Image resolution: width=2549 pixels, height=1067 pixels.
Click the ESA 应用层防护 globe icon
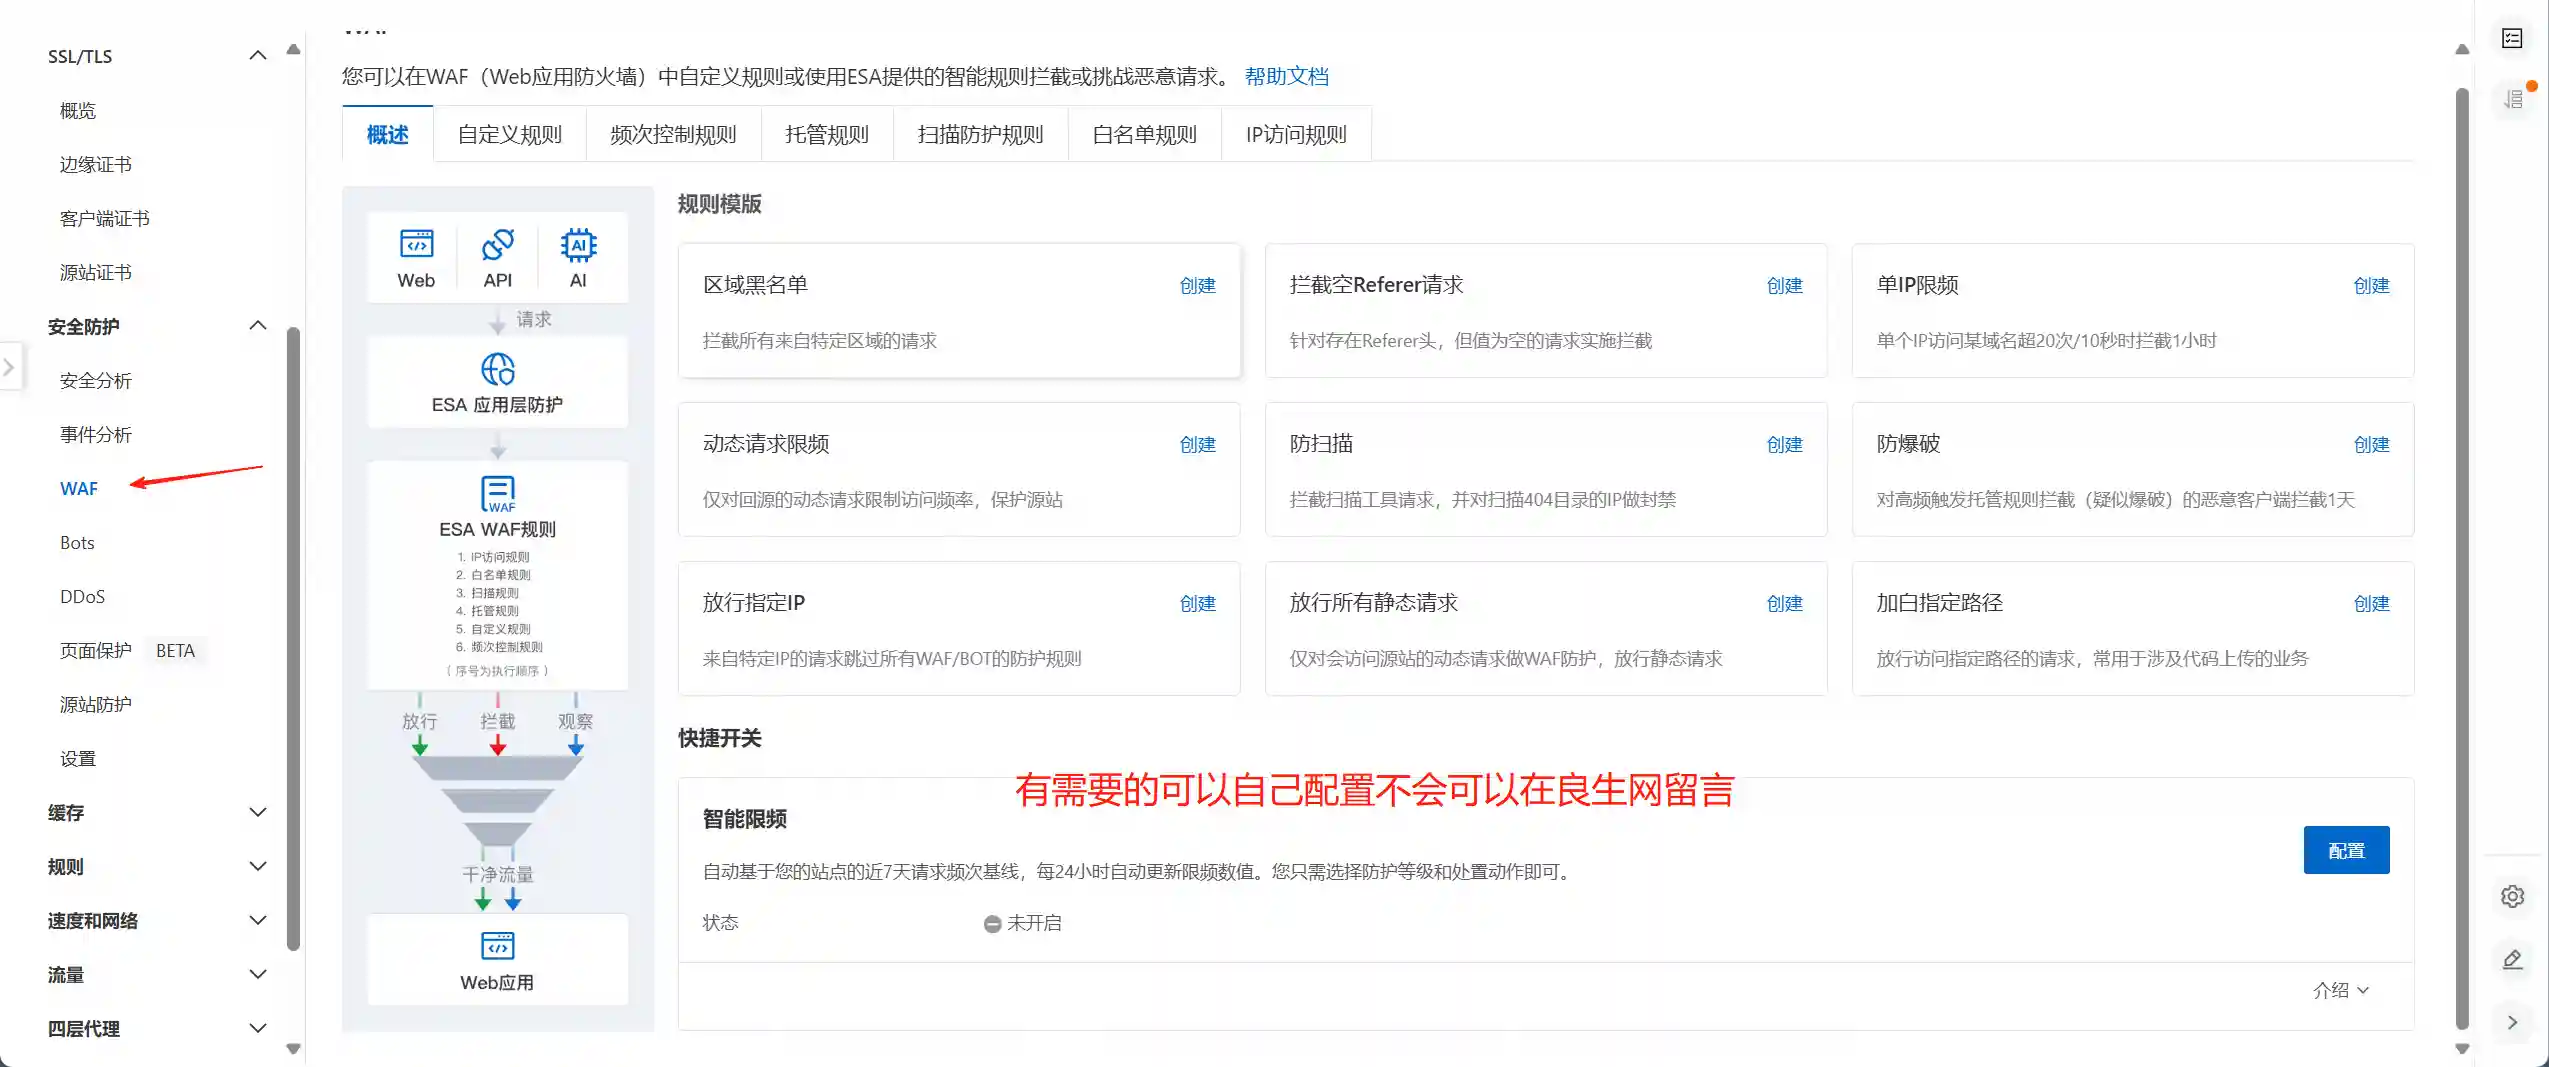click(x=497, y=371)
